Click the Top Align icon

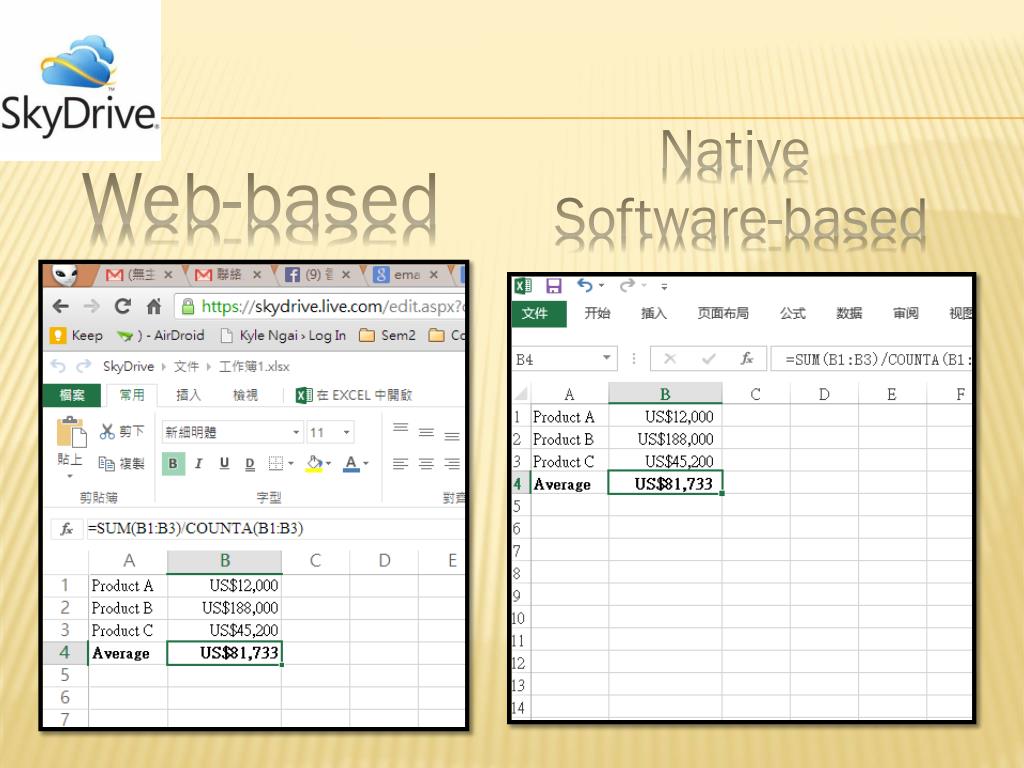[x=400, y=428]
